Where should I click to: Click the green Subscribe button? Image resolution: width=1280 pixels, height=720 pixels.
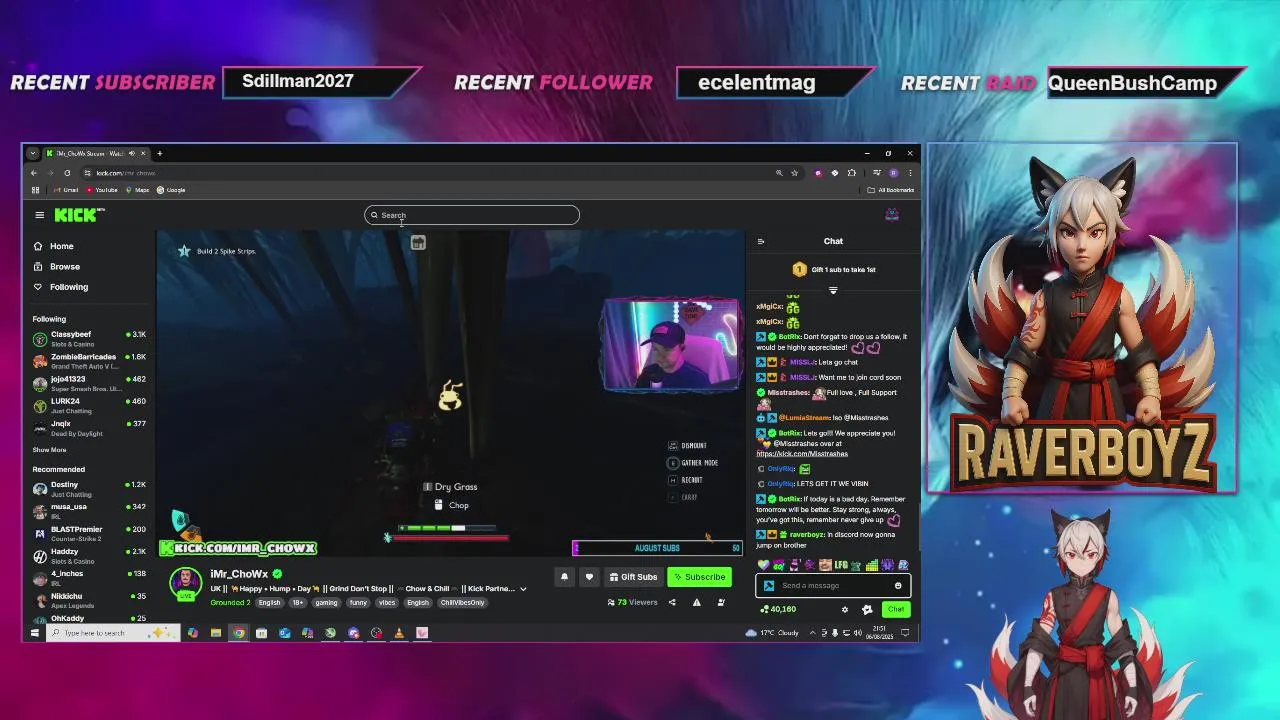699,577
